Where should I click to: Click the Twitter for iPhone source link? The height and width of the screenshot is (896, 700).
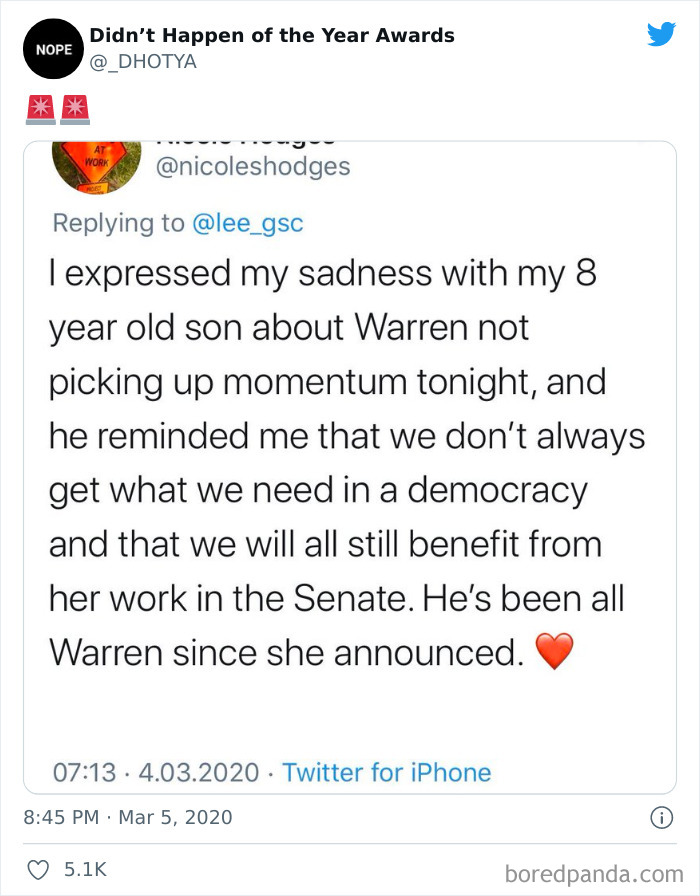point(387,772)
